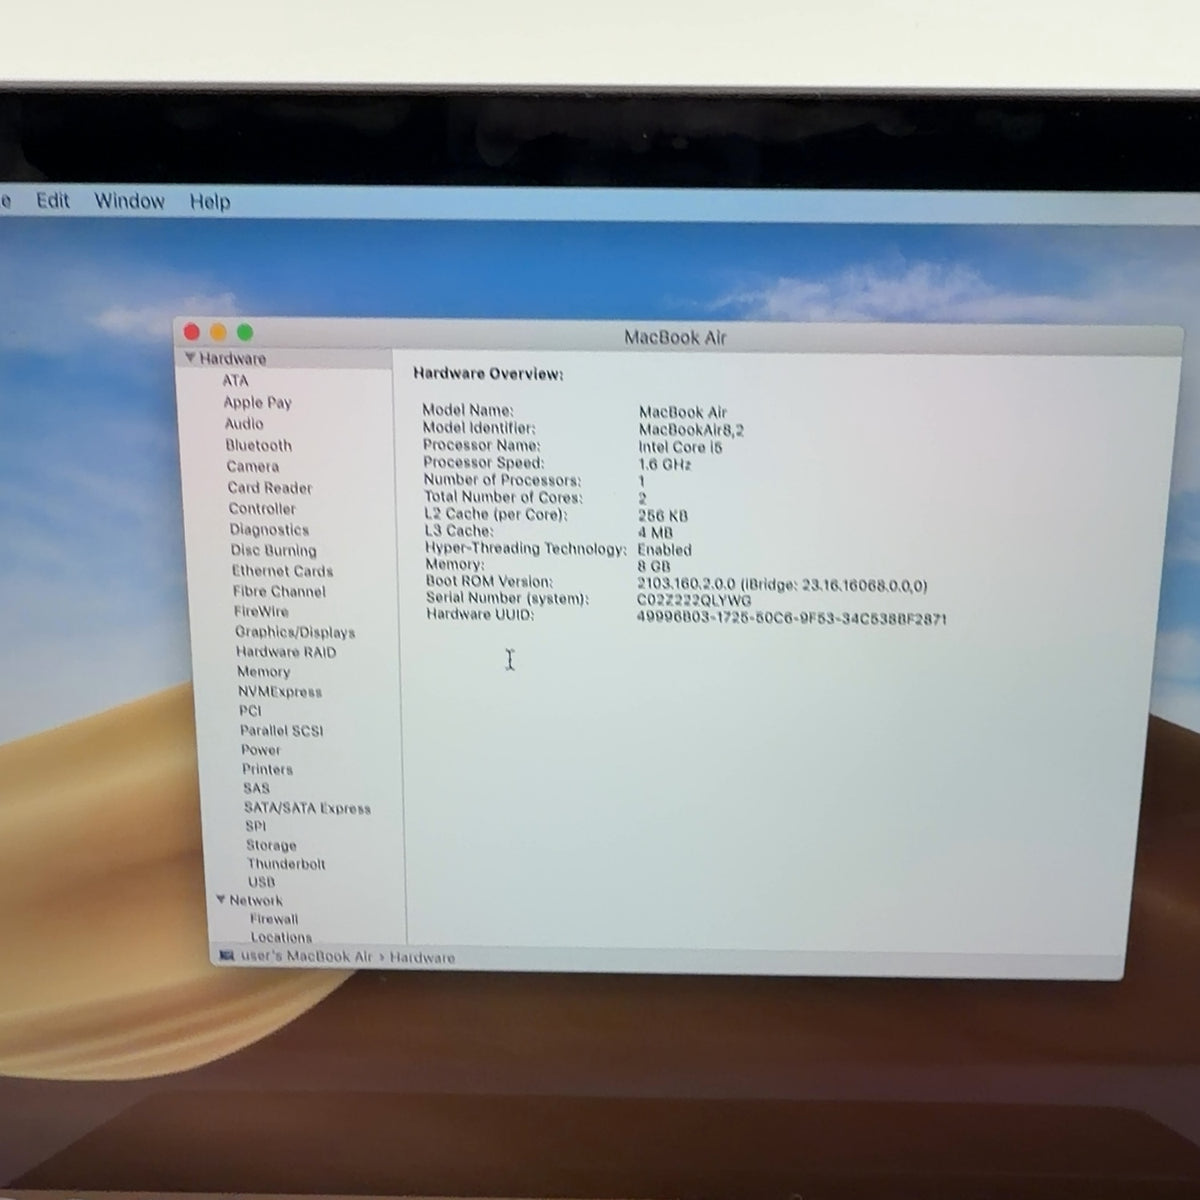Screen dimensions: 1200x1200
Task: Select NVMExpress in the sidebar
Action: point(280,691)
